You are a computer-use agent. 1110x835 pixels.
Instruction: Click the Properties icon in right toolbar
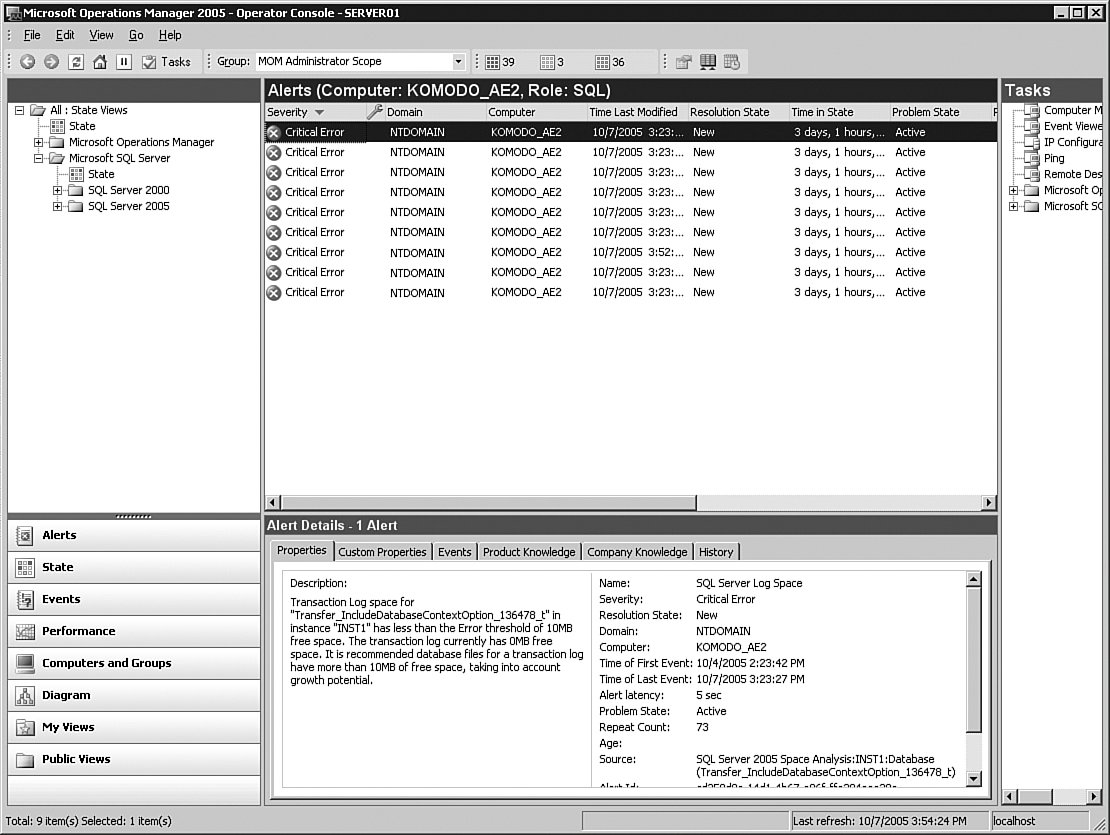684,62
